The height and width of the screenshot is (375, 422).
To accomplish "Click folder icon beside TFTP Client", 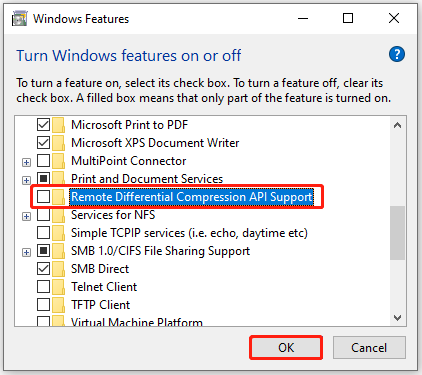I will (58, 305).
